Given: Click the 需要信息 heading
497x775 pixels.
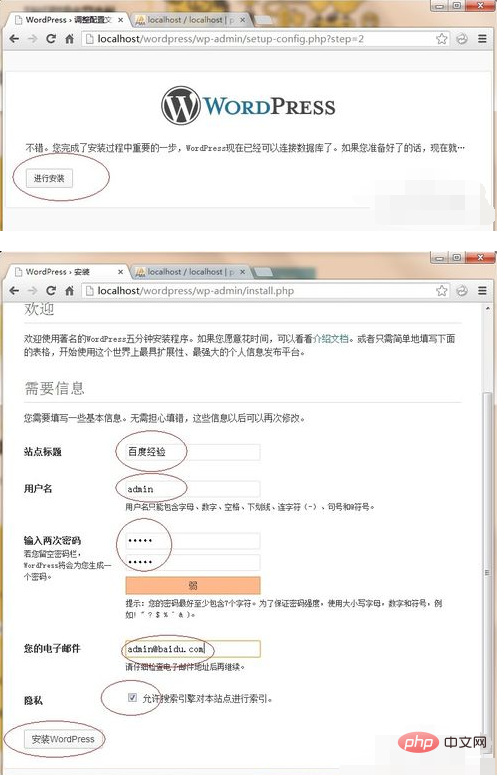Looking at the screenshot, I should pos(54,388).
